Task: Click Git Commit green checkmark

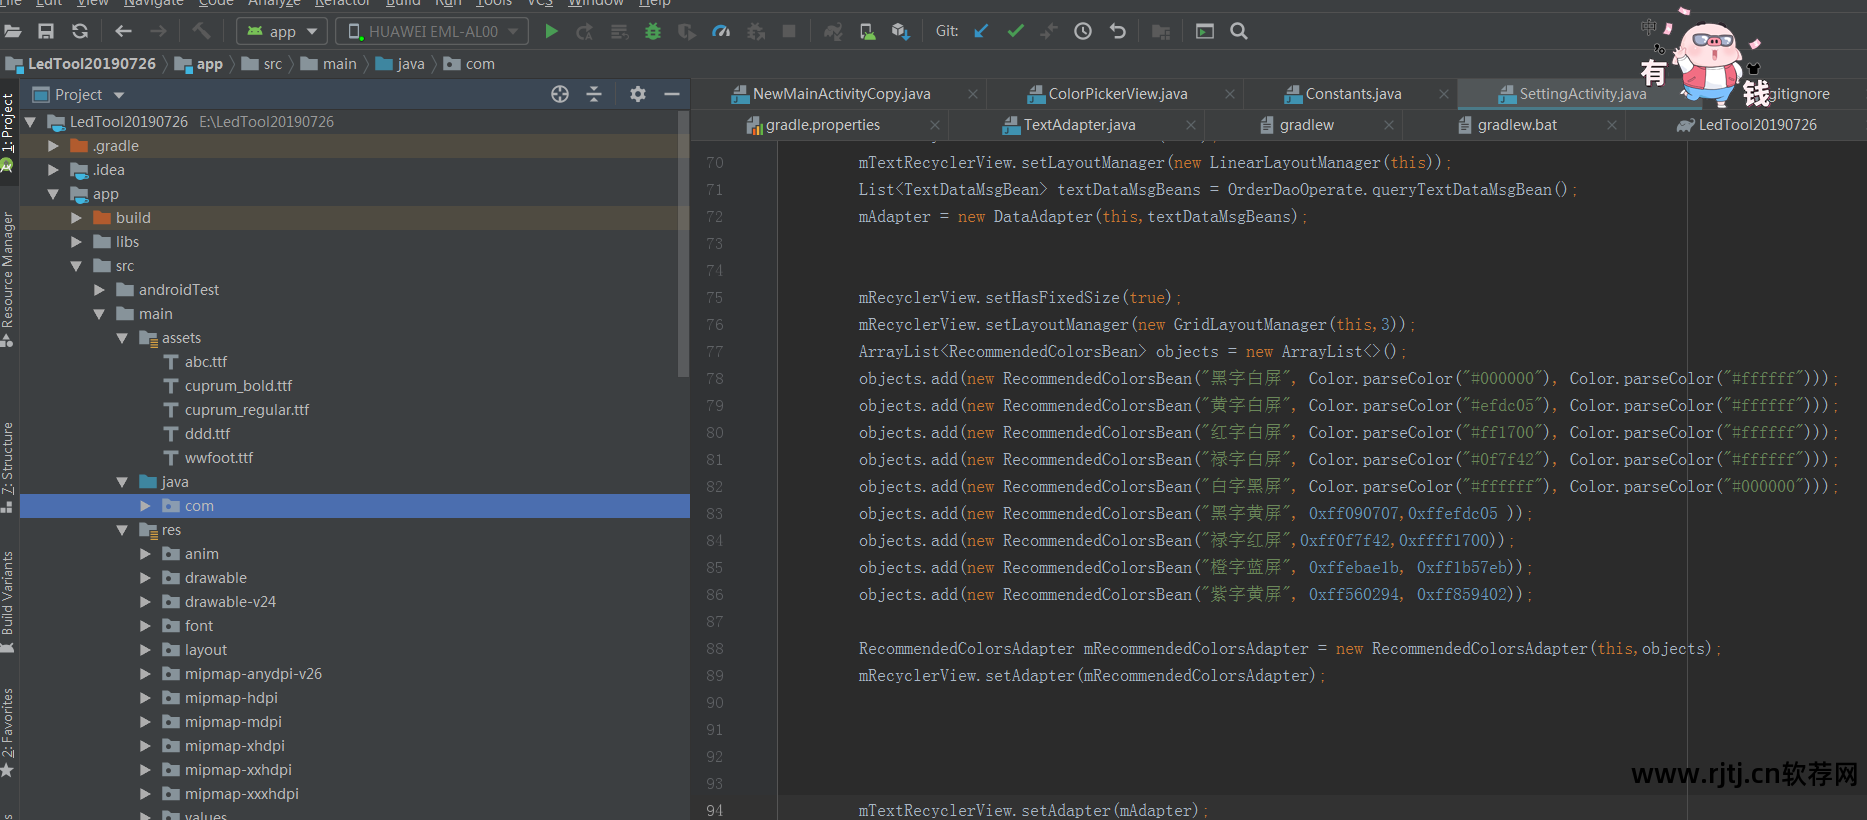Action: point(1015,32)
